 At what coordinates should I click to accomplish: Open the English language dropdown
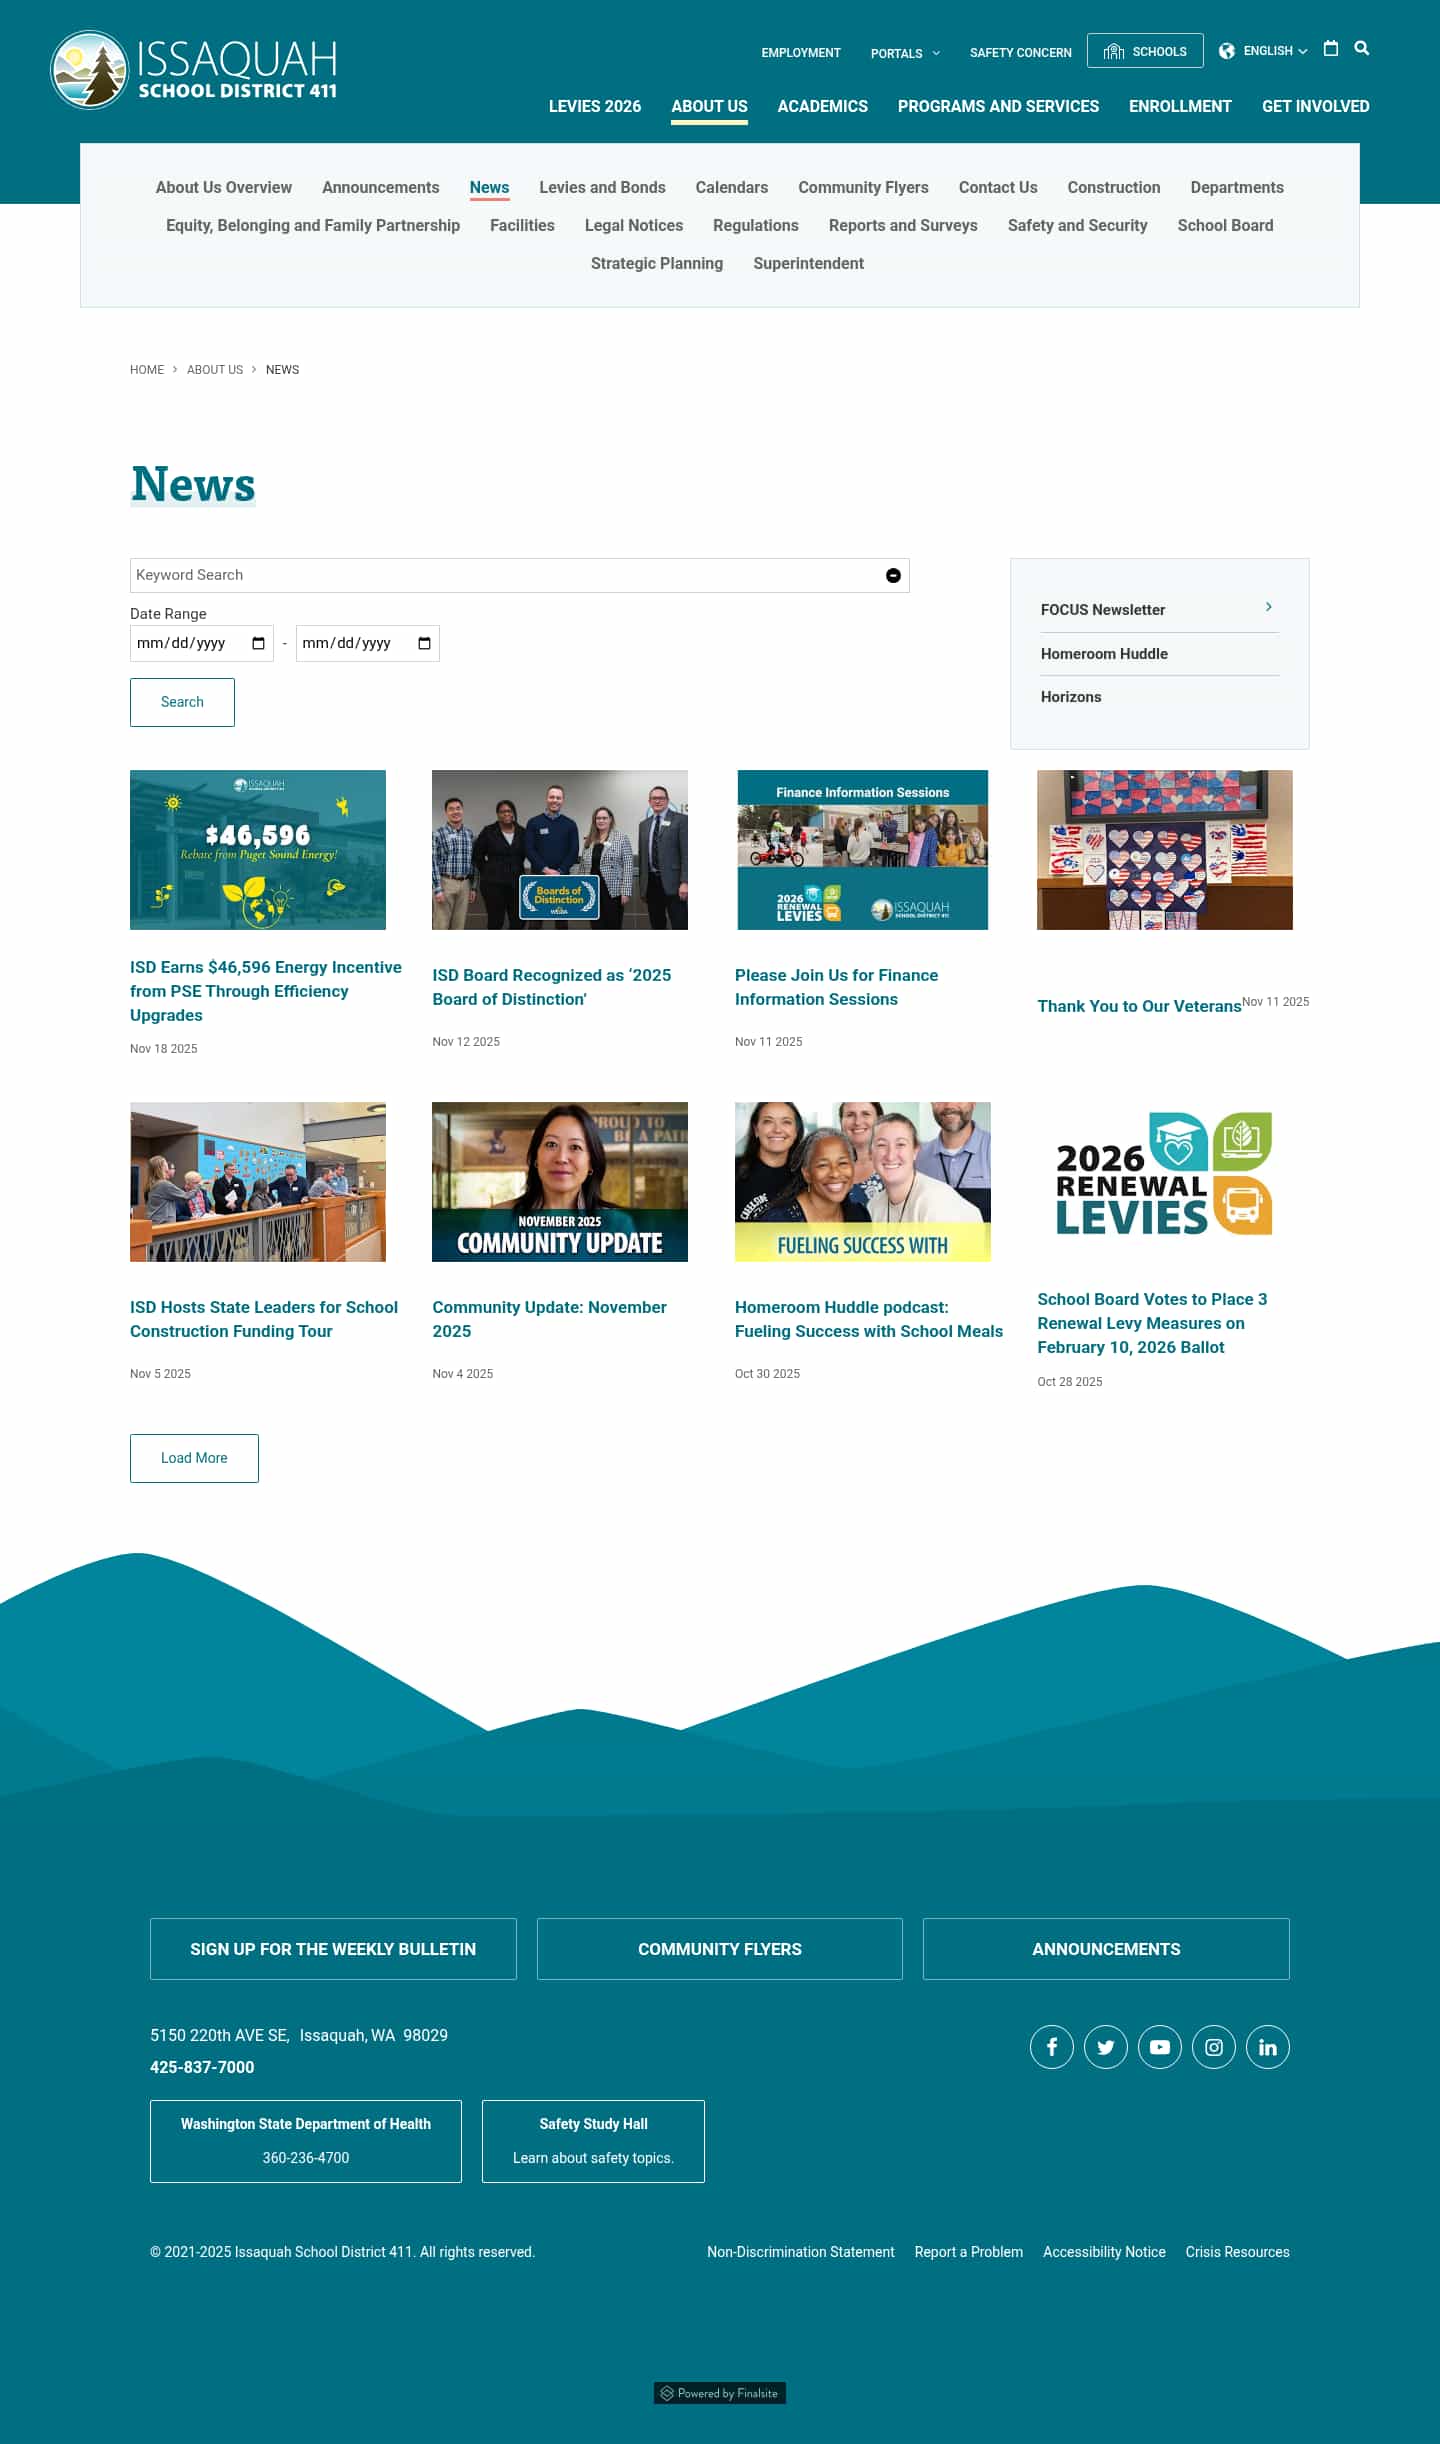coord(1275,51)
